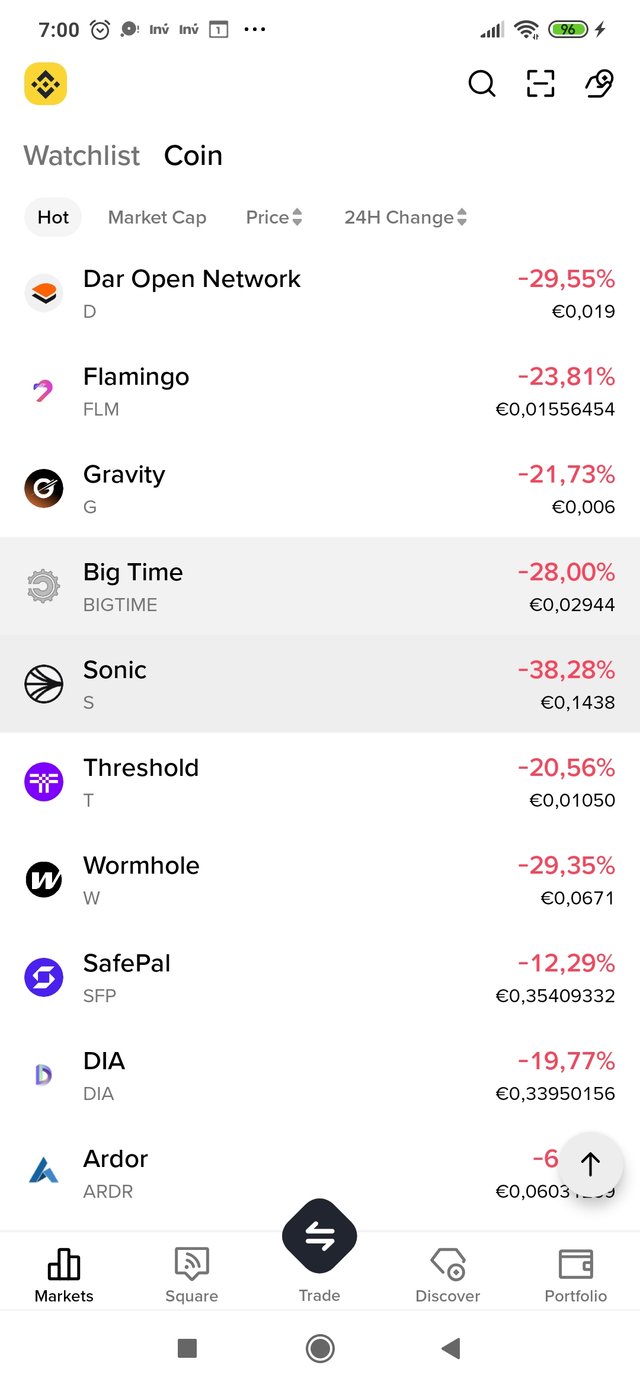The image size is (640, 1387).
Task: Tap the headset support icon
Action: 598,84
